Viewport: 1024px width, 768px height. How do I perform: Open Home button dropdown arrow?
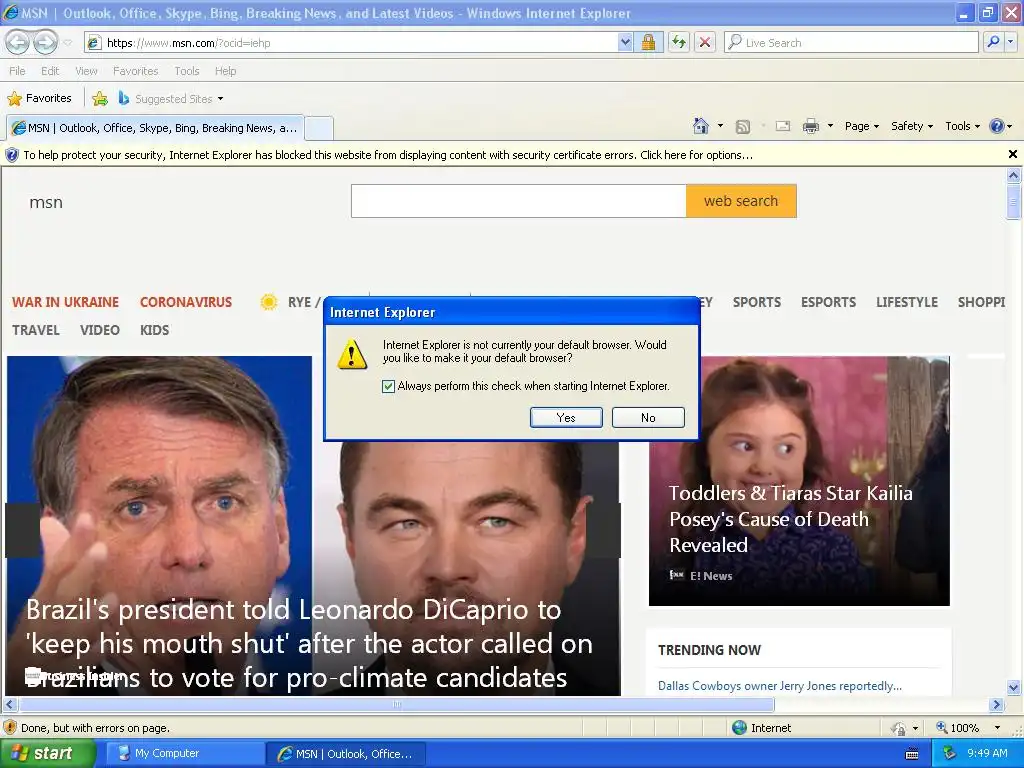point(720,126)
